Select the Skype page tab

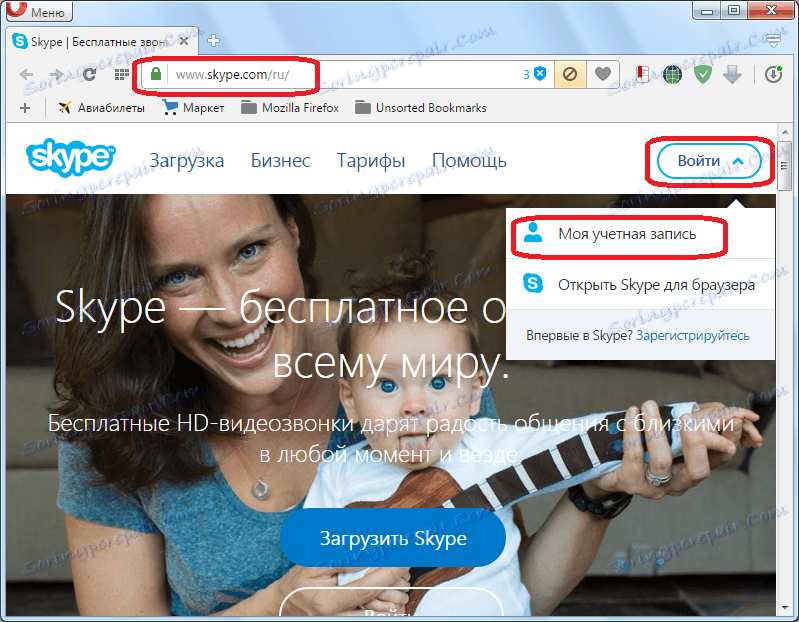point(102,41)
